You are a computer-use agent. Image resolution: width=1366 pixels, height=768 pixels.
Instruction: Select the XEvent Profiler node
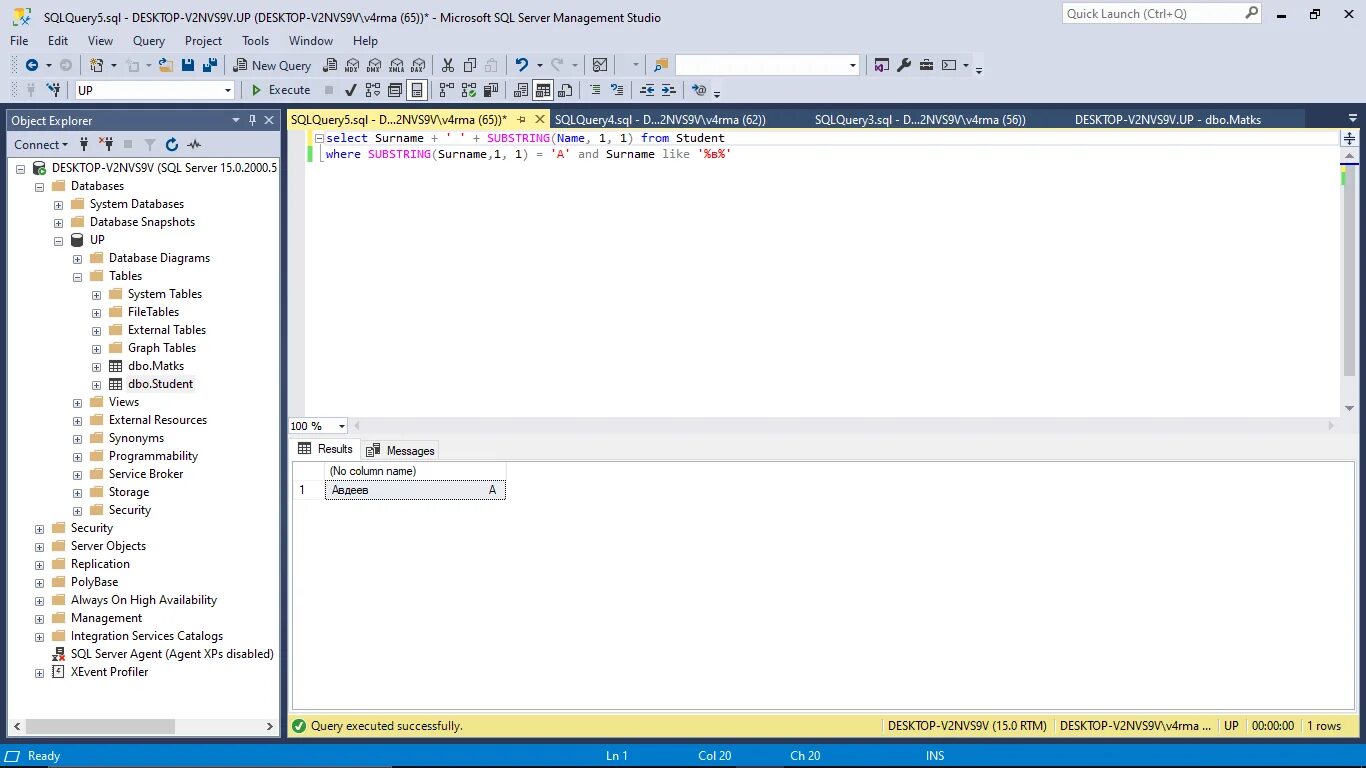point(109,672)
